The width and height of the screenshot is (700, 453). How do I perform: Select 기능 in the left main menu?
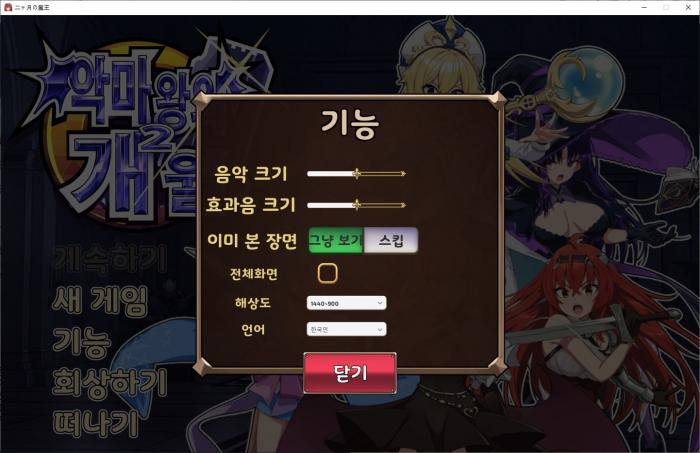click(82, 342)
